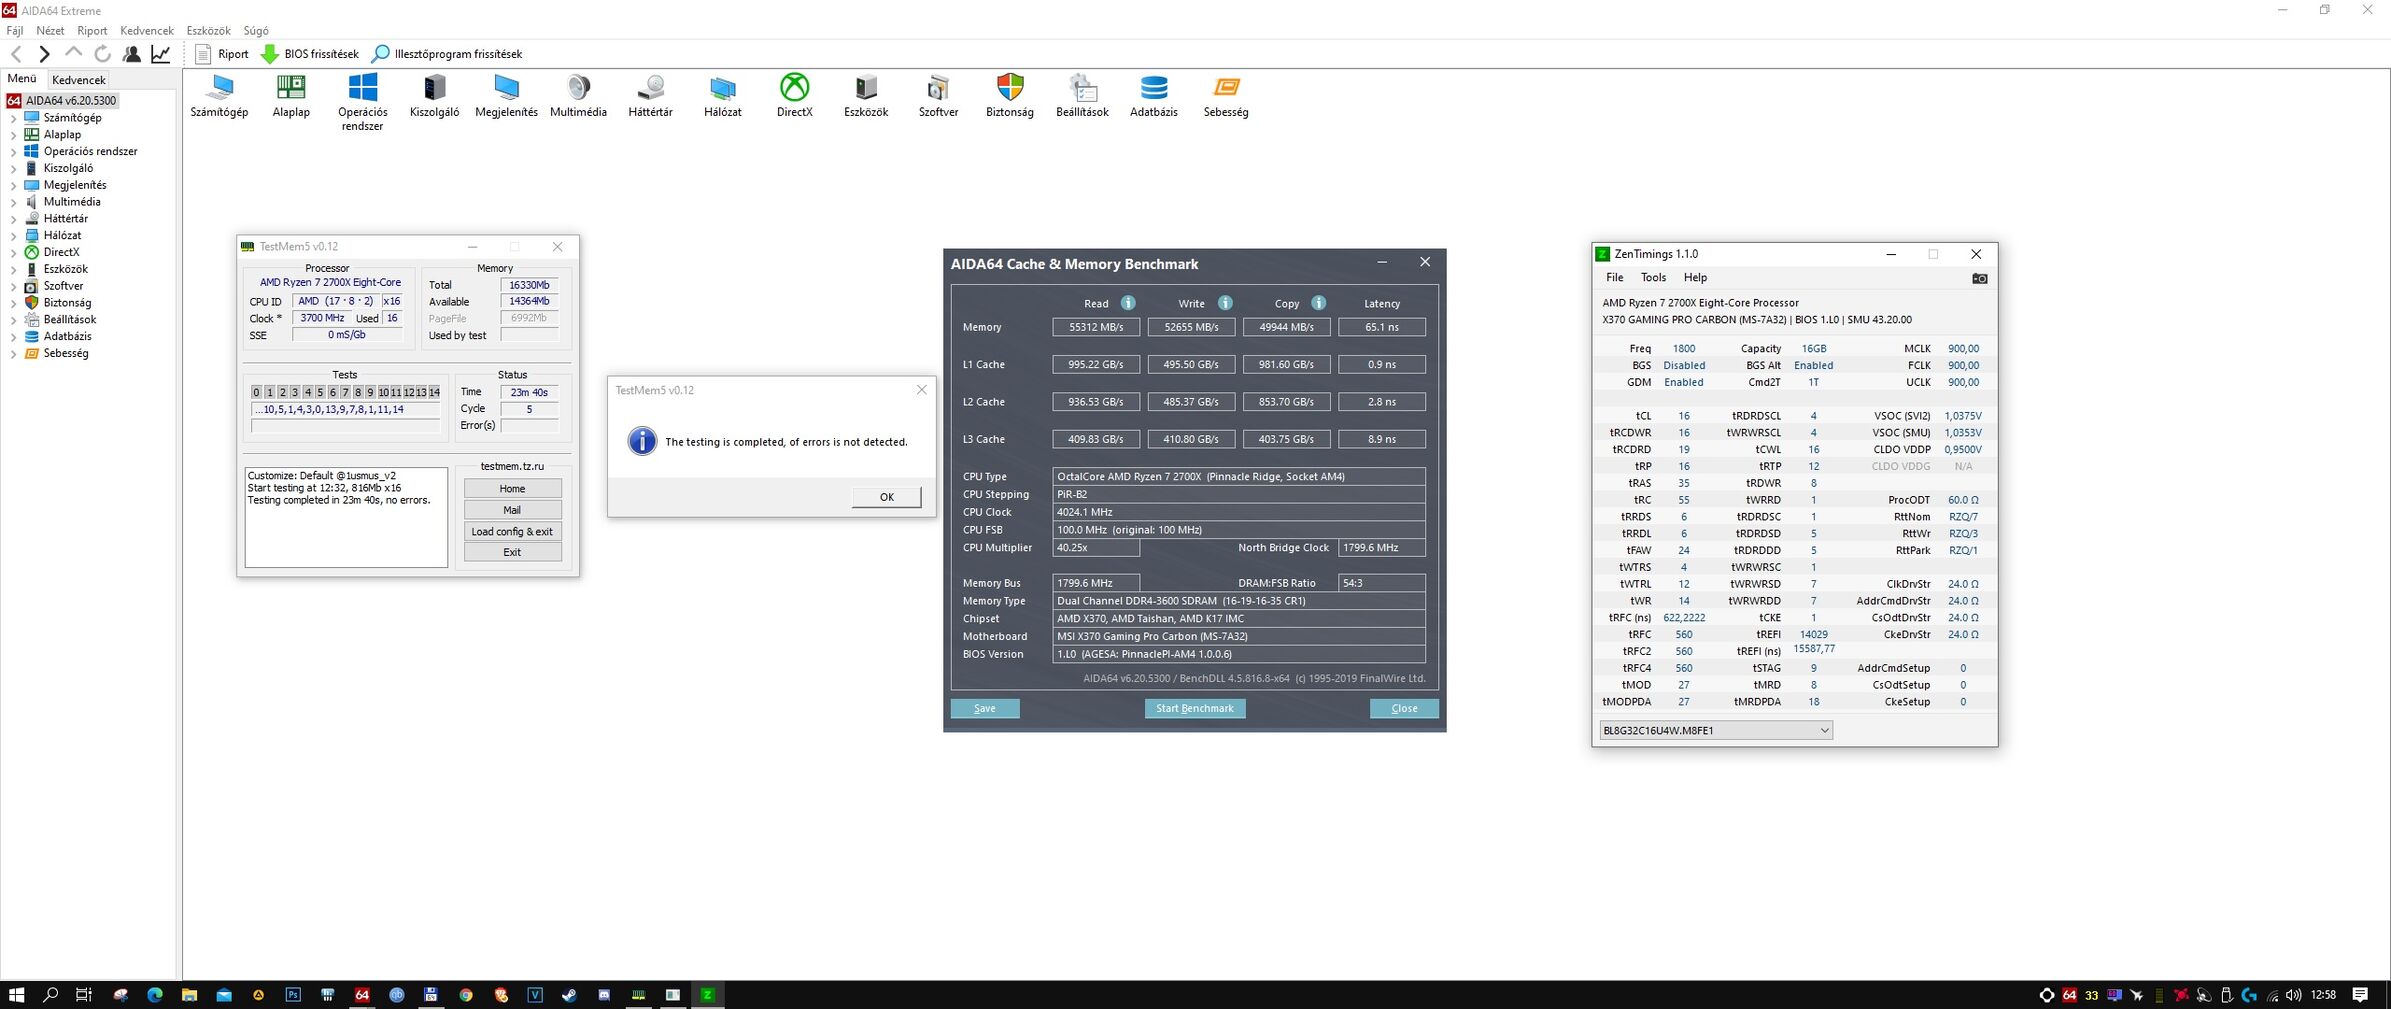Open Steam from the taskbar
Screen dimensions: 2391x1009
click(x=569, y=995)
